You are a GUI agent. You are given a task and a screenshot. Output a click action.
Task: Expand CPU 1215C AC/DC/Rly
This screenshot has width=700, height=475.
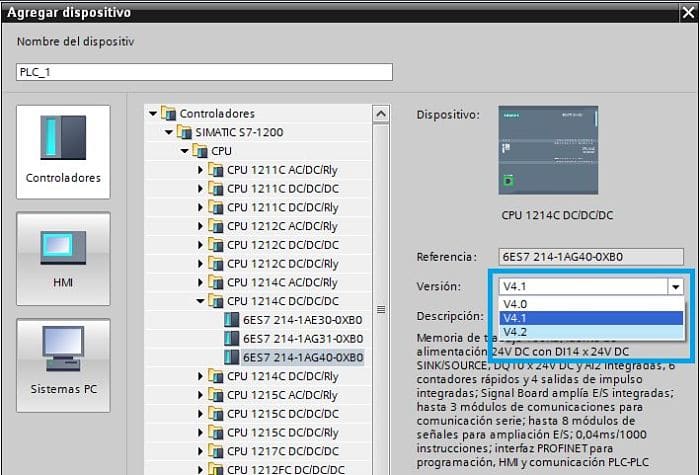point(200,395)
